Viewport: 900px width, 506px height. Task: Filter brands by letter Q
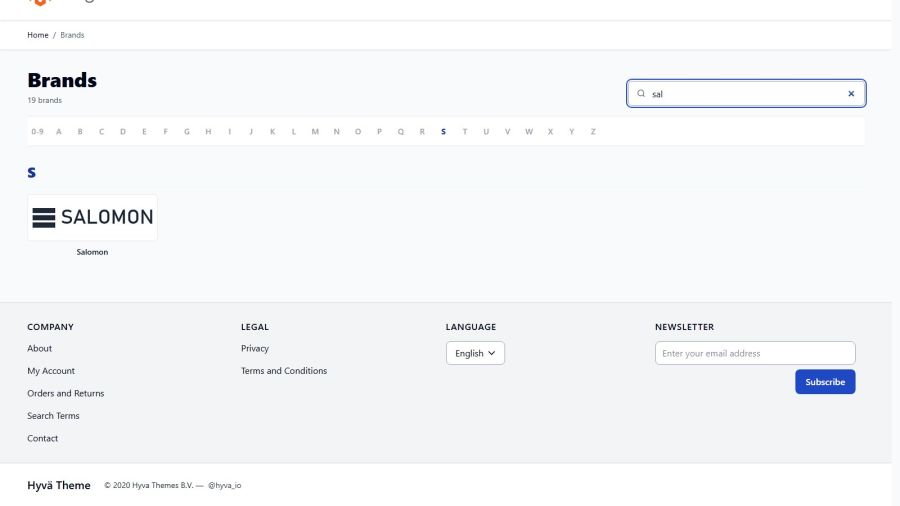401,131
